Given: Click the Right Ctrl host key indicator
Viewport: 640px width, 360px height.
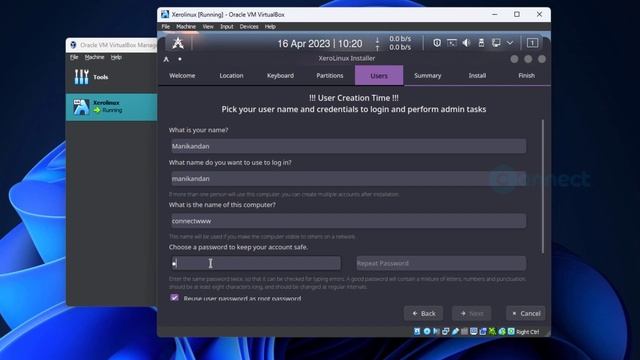Looking at the screenshot, I should click(527, 332).
